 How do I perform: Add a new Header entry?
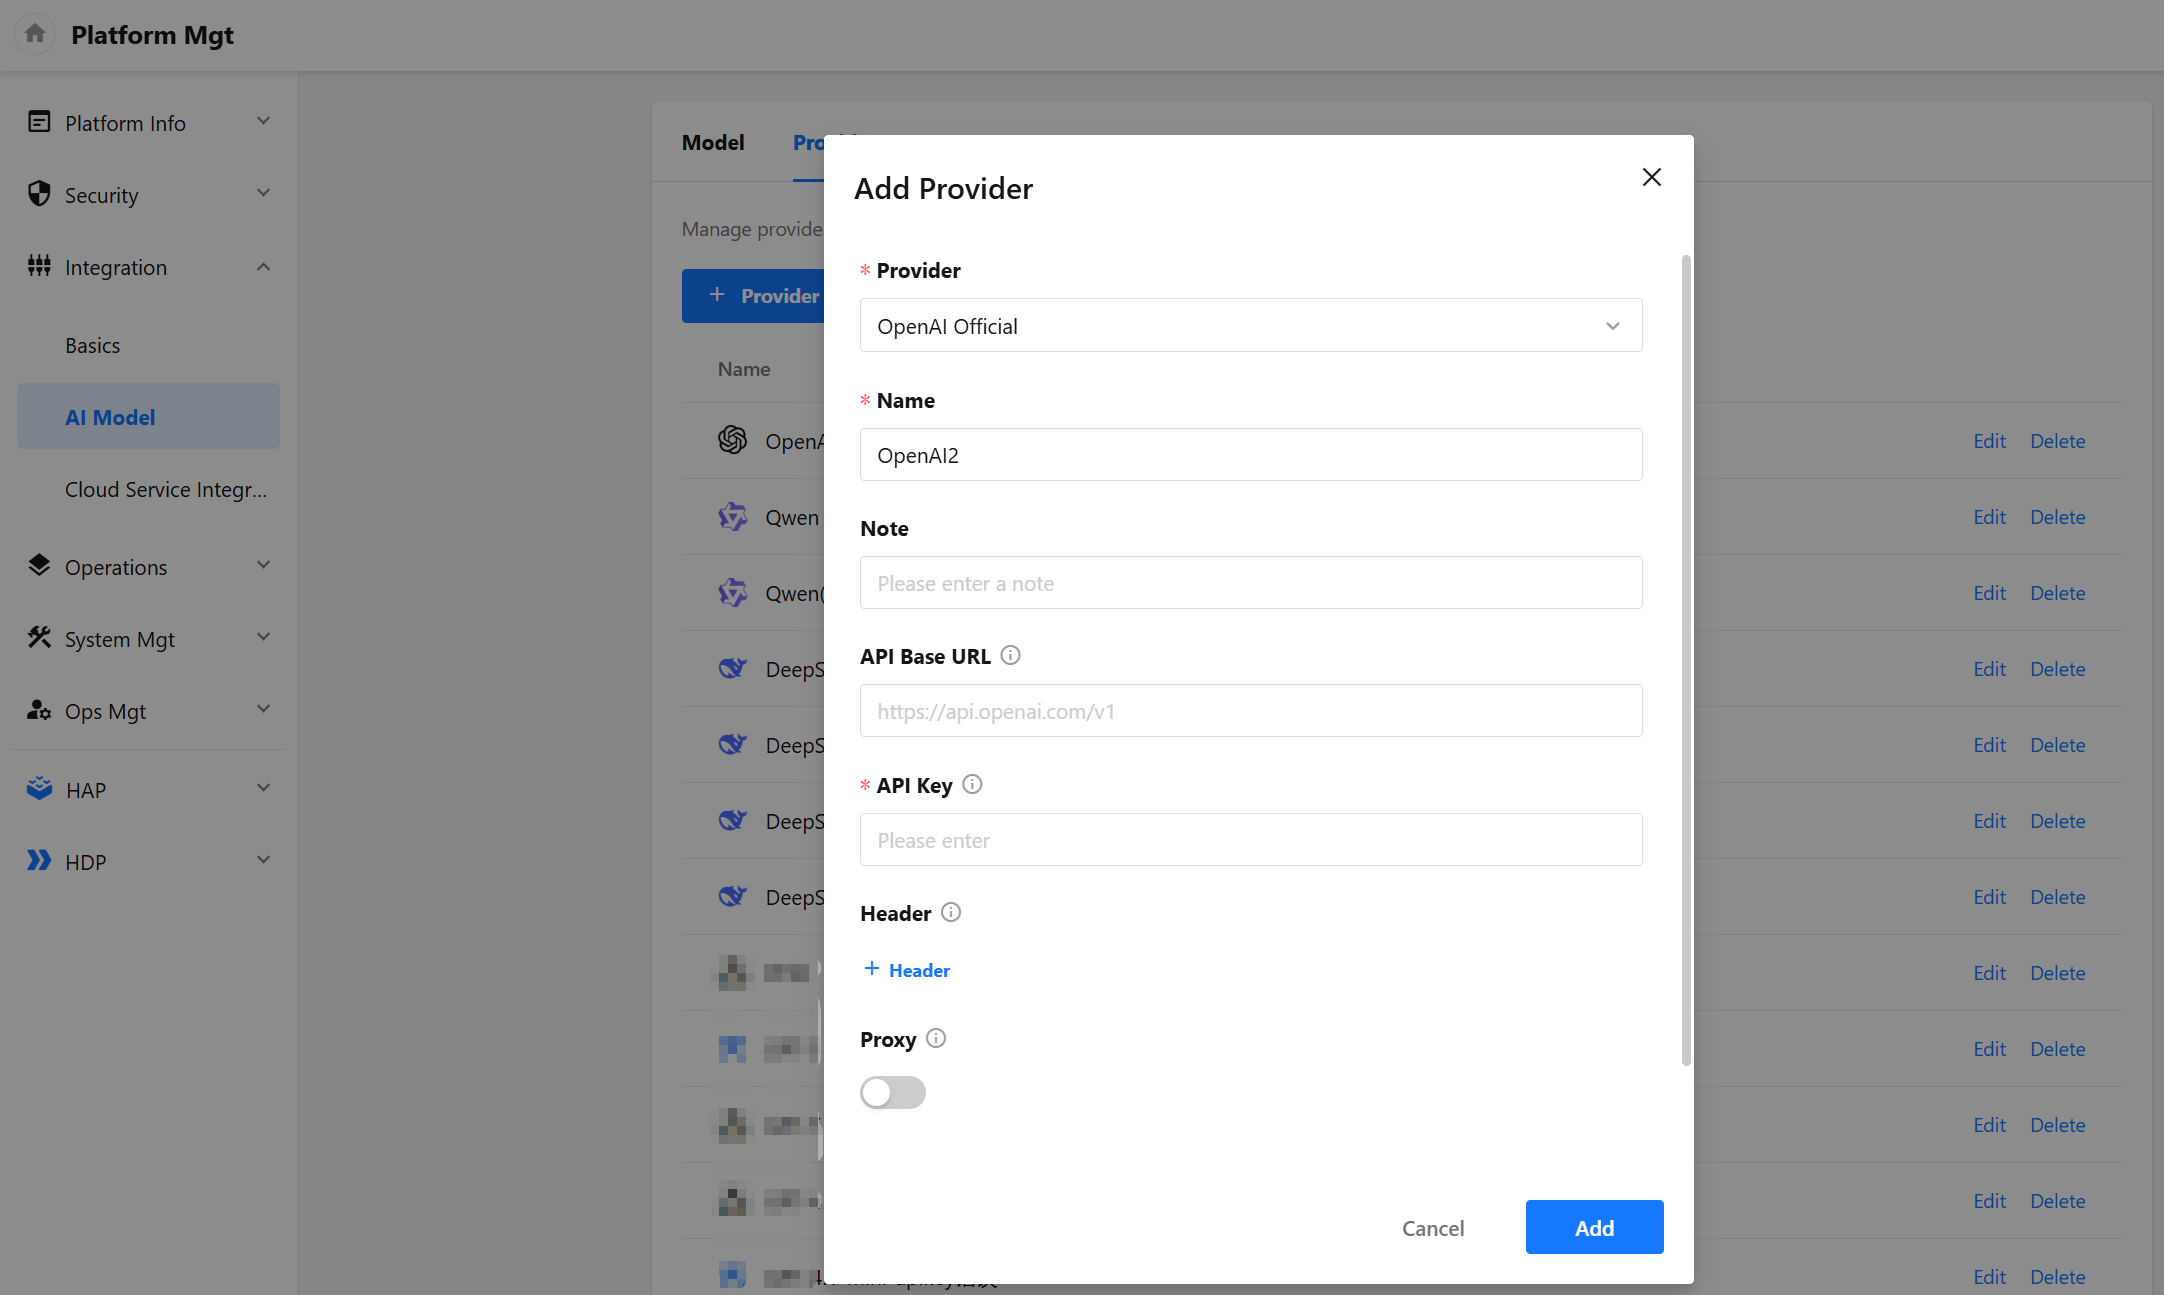tap(907, 969)
